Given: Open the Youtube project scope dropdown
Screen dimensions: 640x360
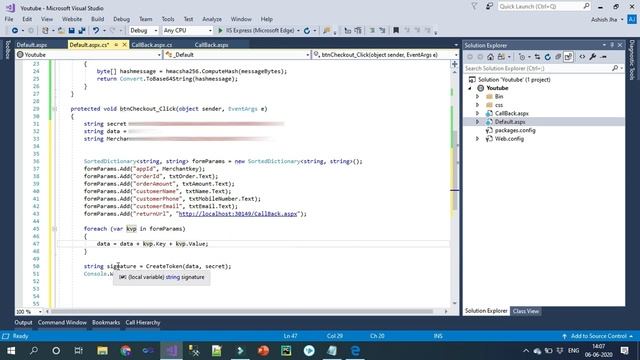Looking at the screenshot, I should tap(159, 55).
